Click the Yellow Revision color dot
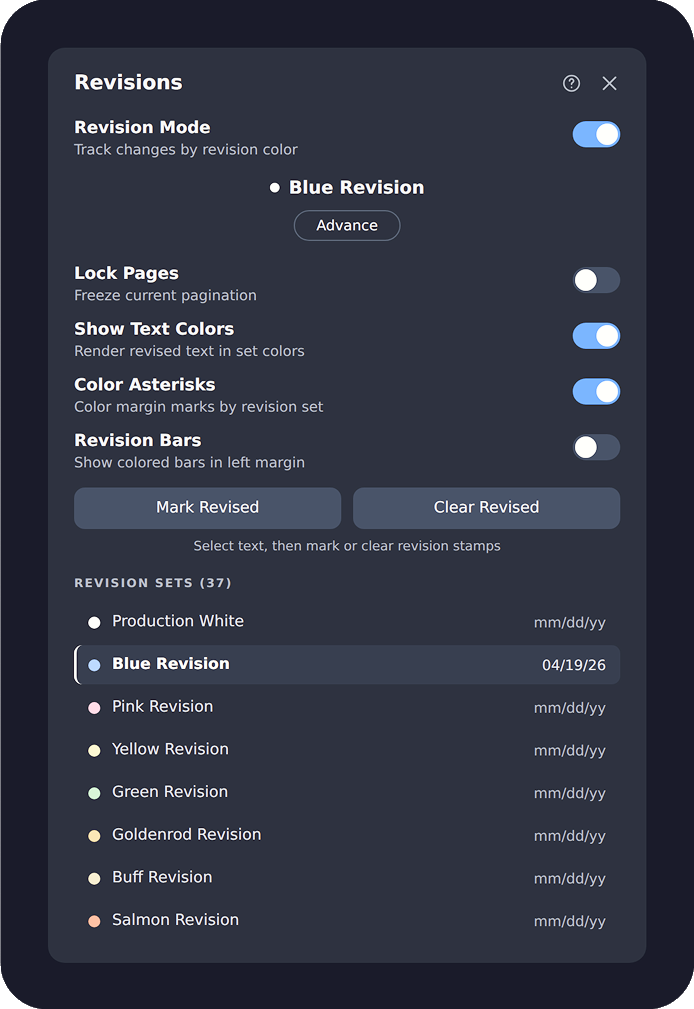 pyautogui.click(x=94, y=750)
